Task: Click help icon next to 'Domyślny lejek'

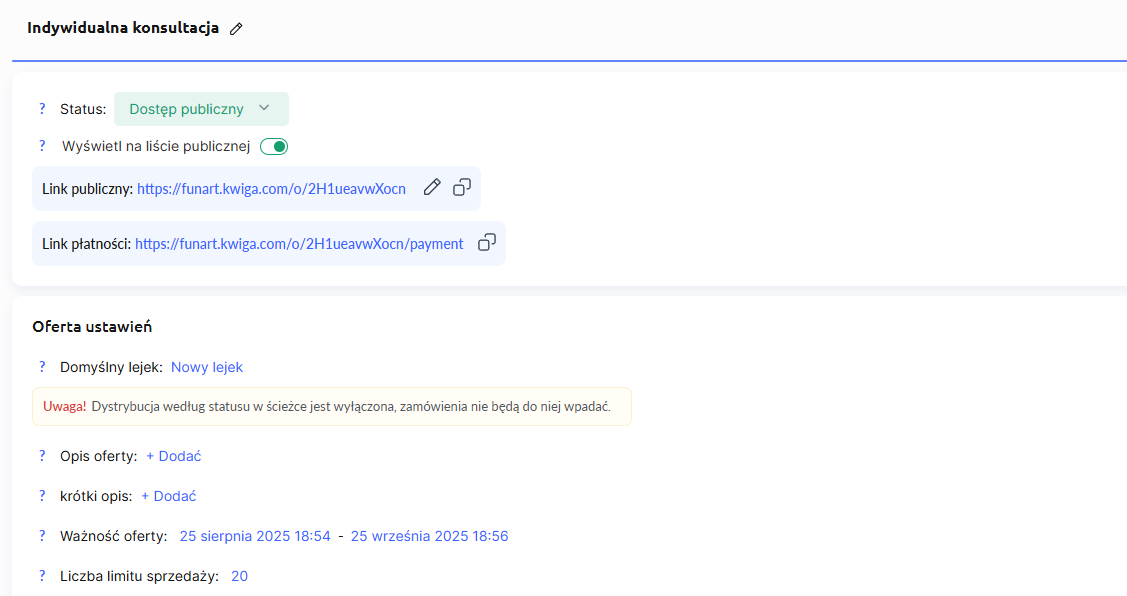Action: click(x=42, y=367)
